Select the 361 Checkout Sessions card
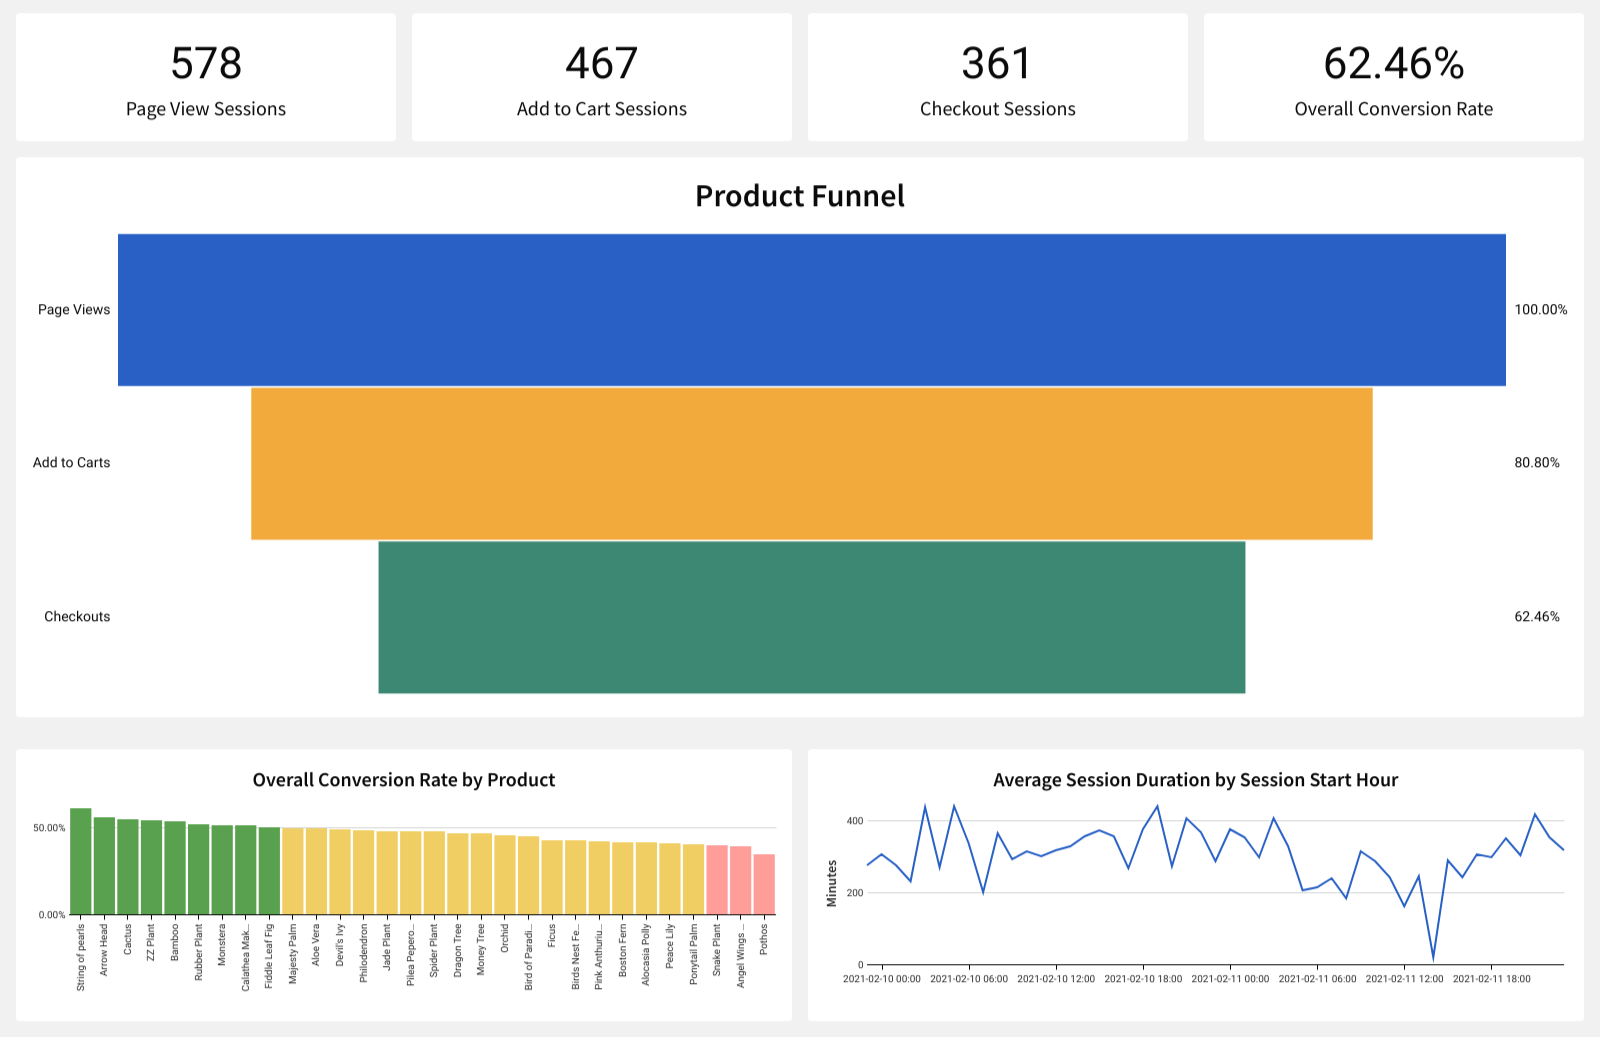The width and height of the screenshot is (1600, 1037). point(997,75)
